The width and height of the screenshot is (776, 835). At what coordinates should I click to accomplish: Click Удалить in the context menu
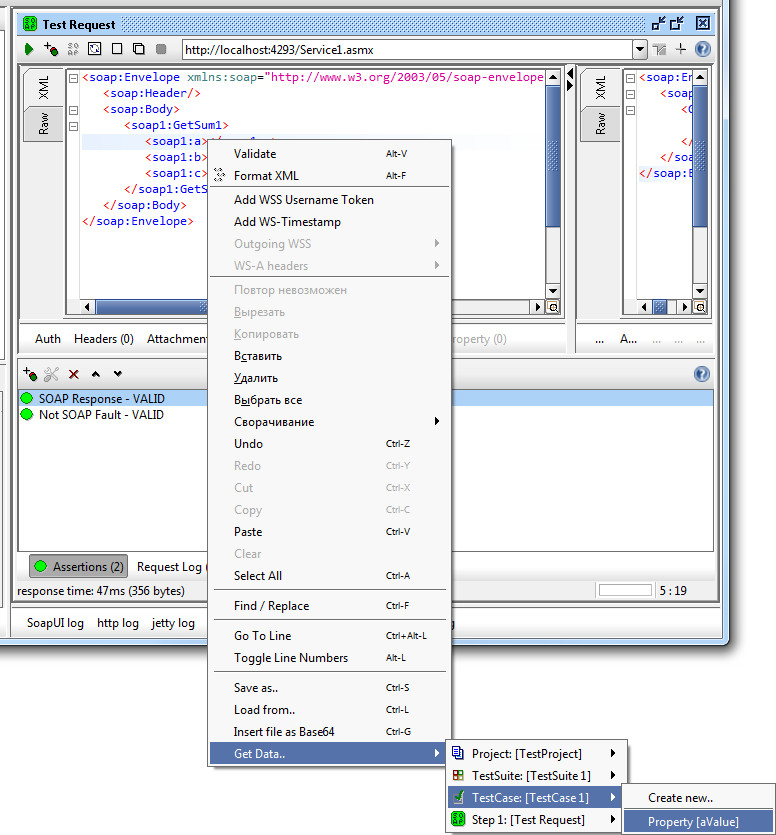click(330, 378)
